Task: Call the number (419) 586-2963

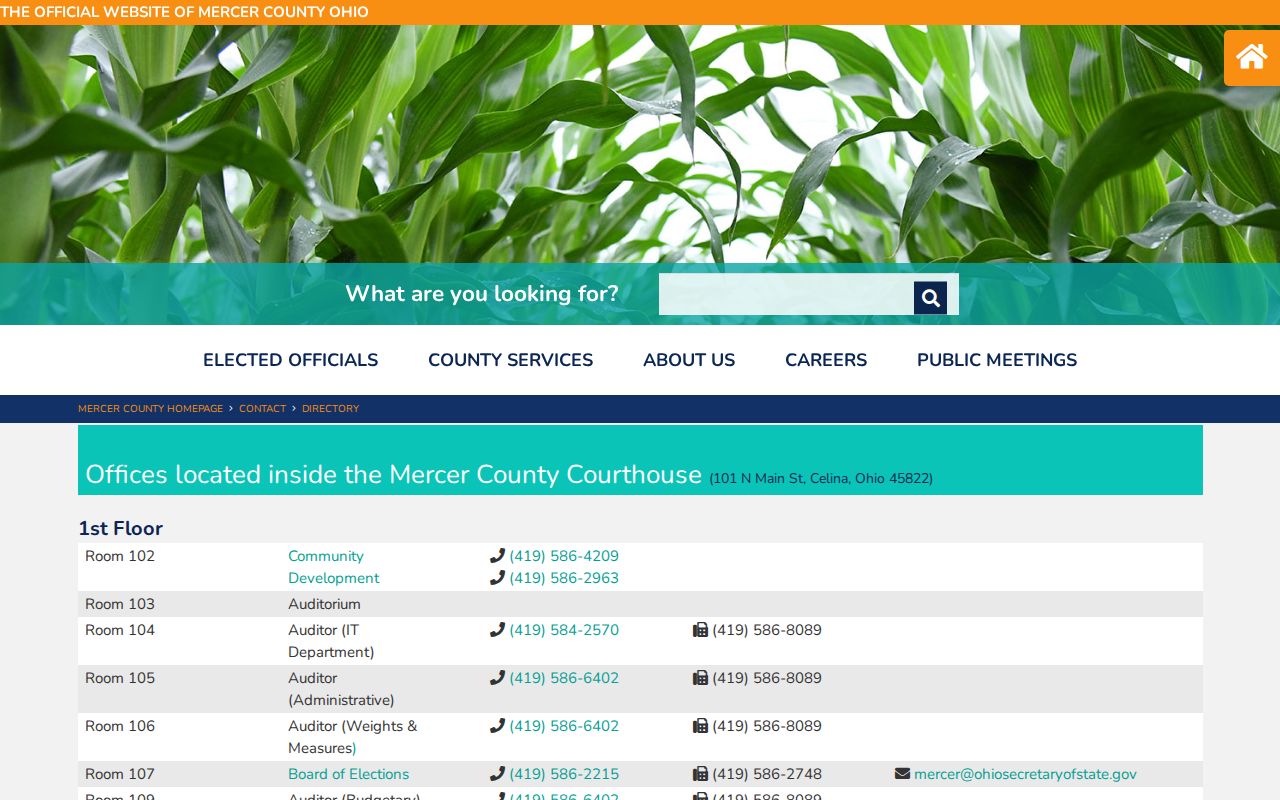Action: coord(564,578)
